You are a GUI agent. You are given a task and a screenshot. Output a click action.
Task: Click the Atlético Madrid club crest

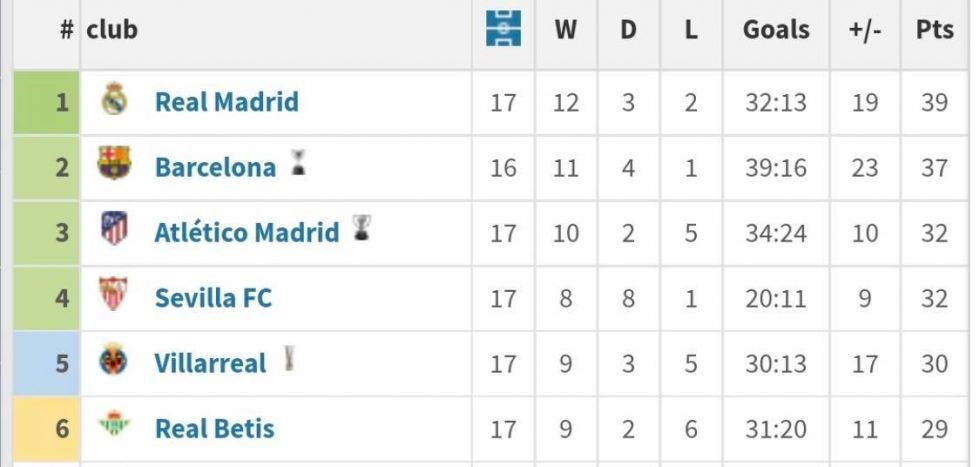click(x=114, y=230)
